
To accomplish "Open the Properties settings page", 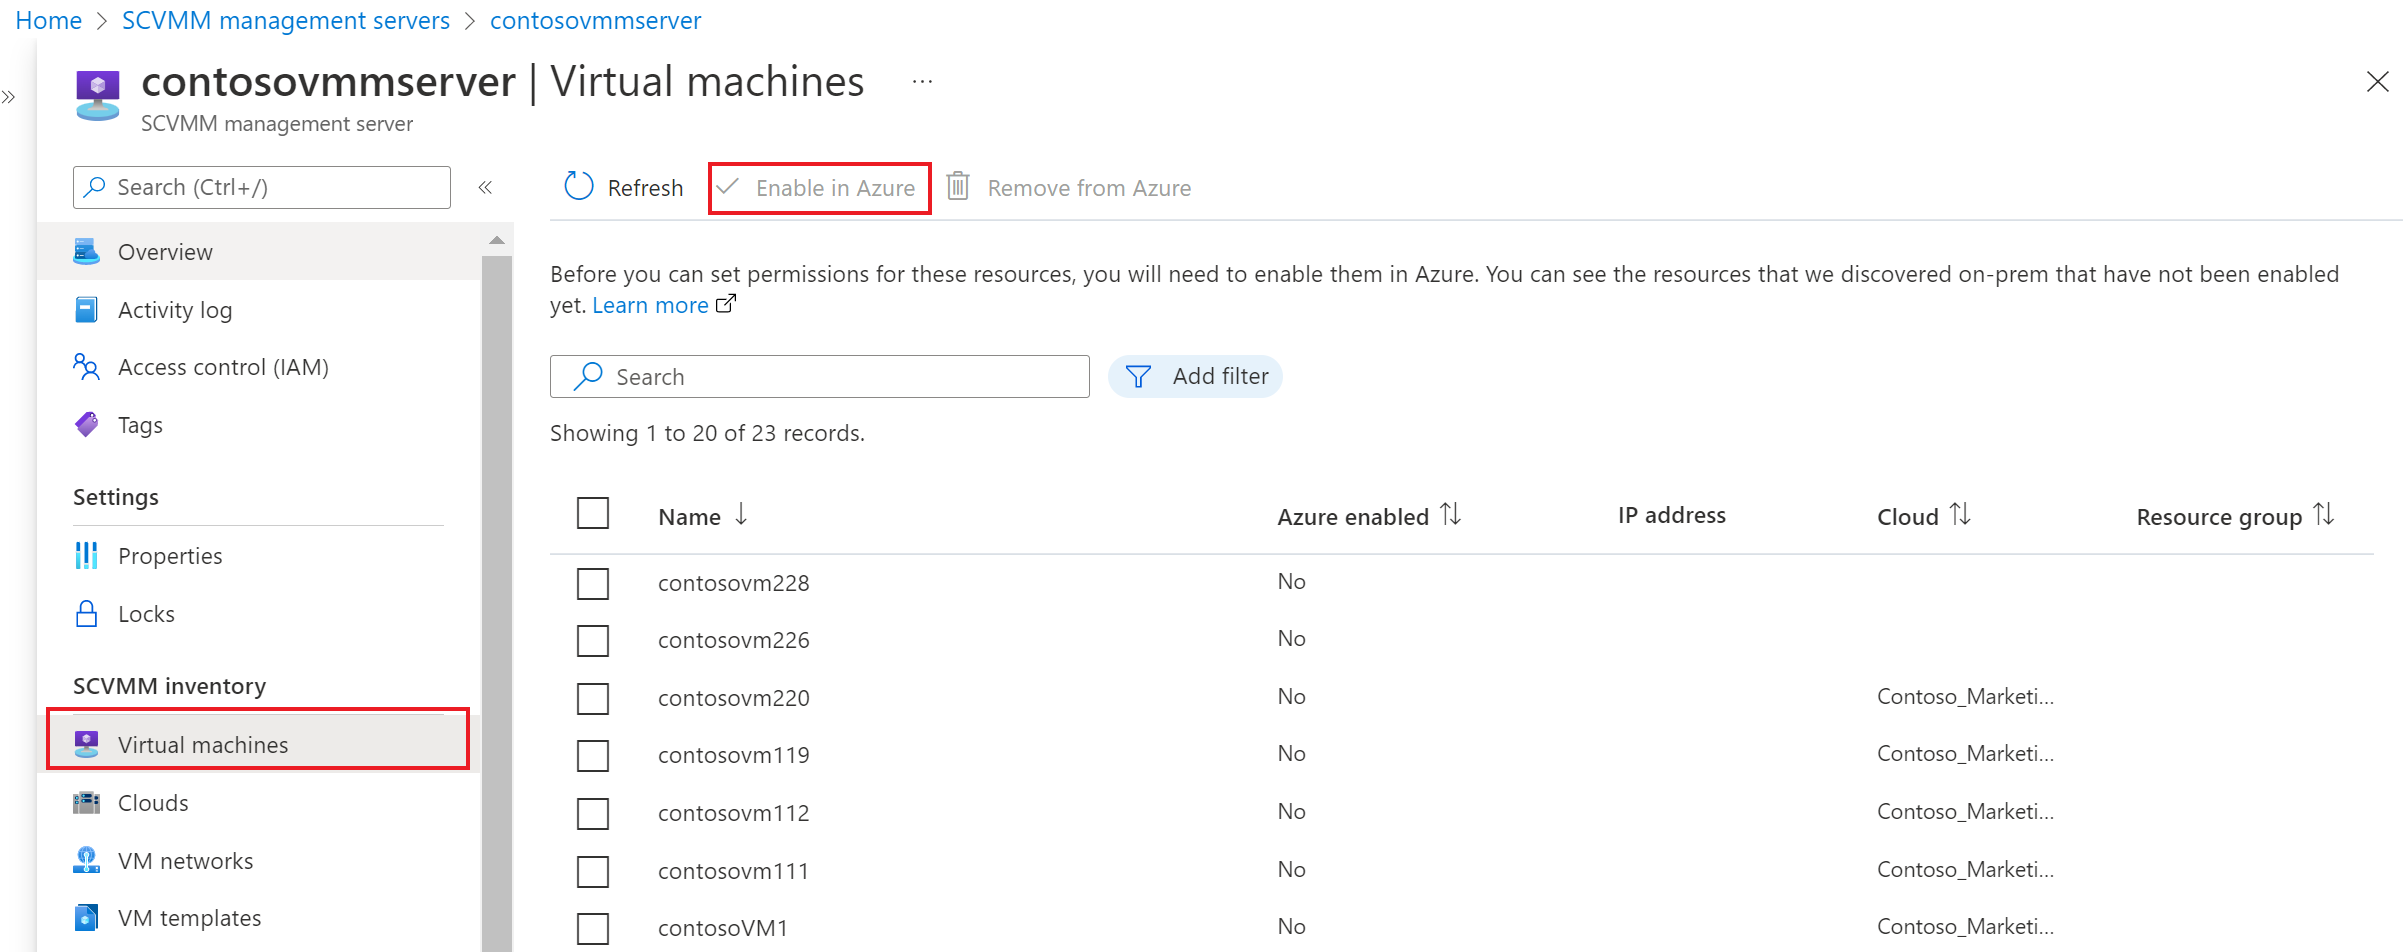I will (169, 555).
